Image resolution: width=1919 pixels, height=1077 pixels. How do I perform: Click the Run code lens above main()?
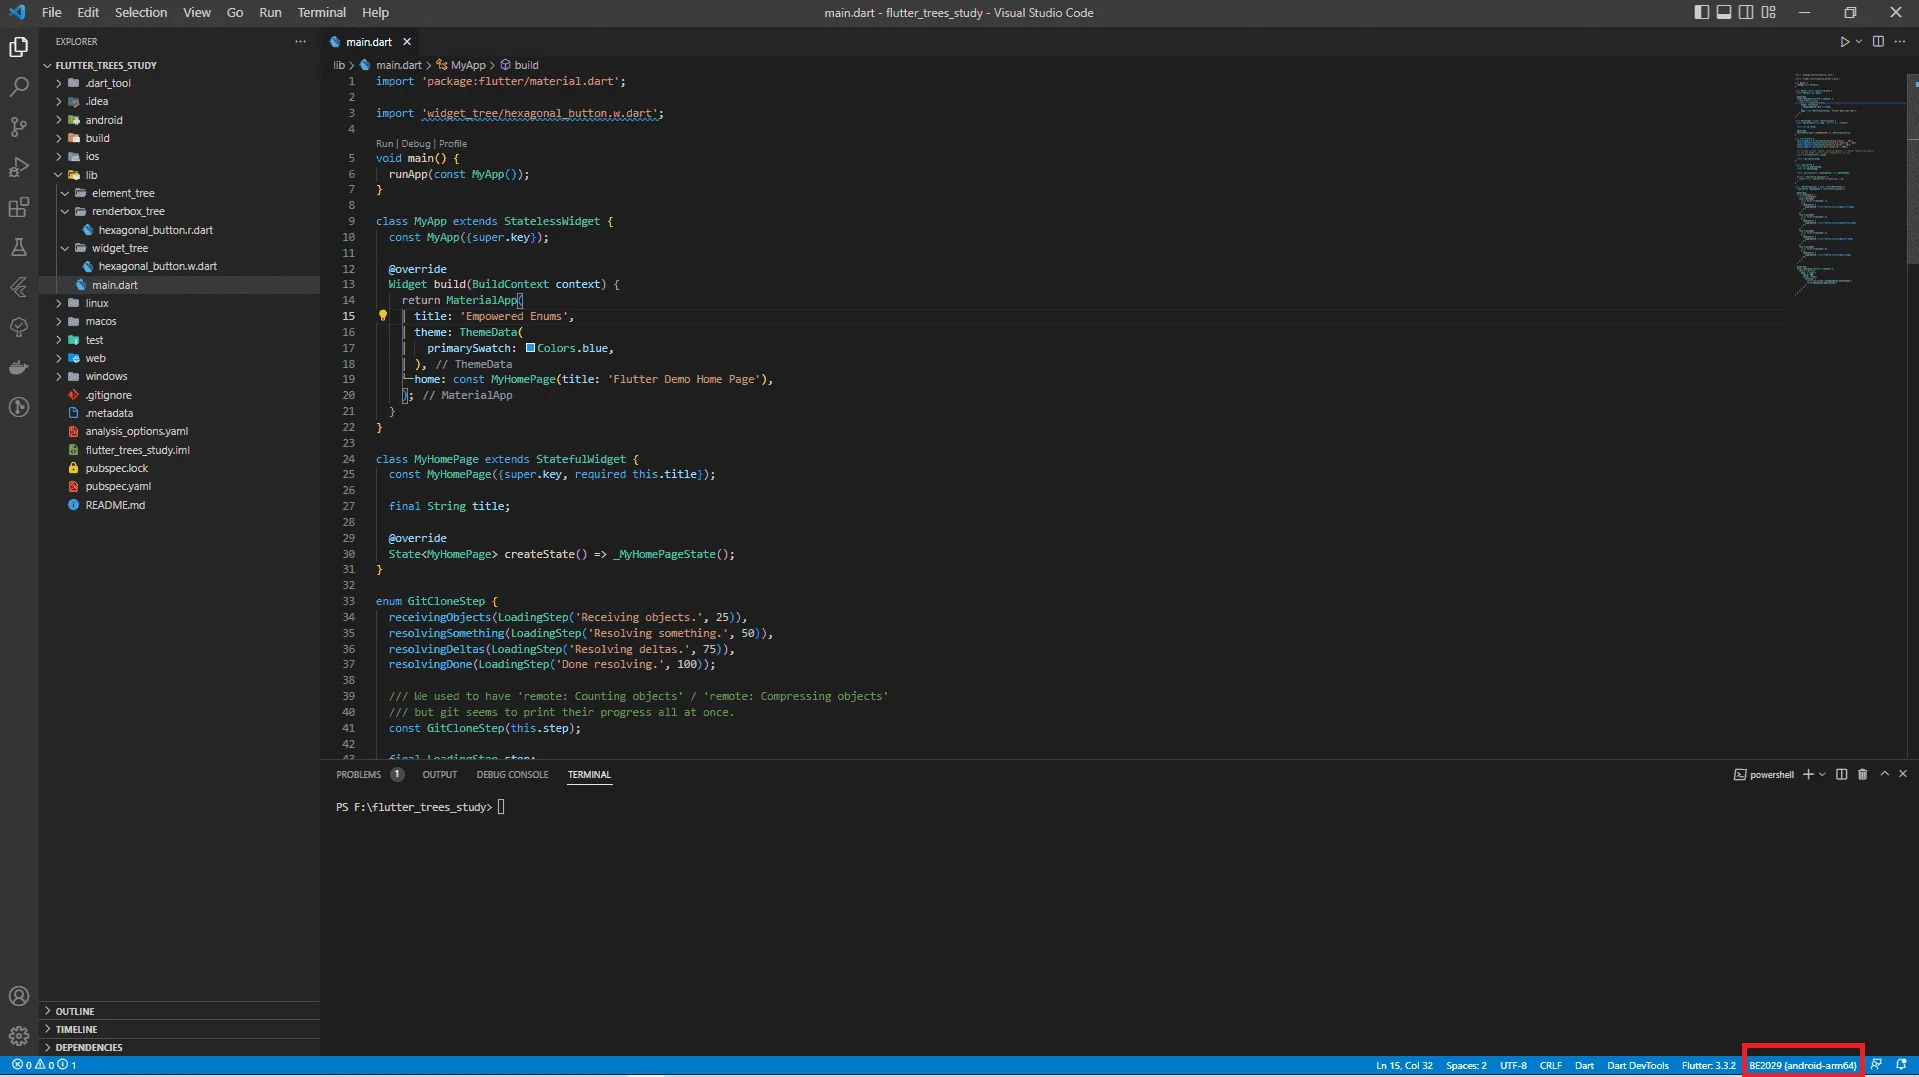point(384,144)
